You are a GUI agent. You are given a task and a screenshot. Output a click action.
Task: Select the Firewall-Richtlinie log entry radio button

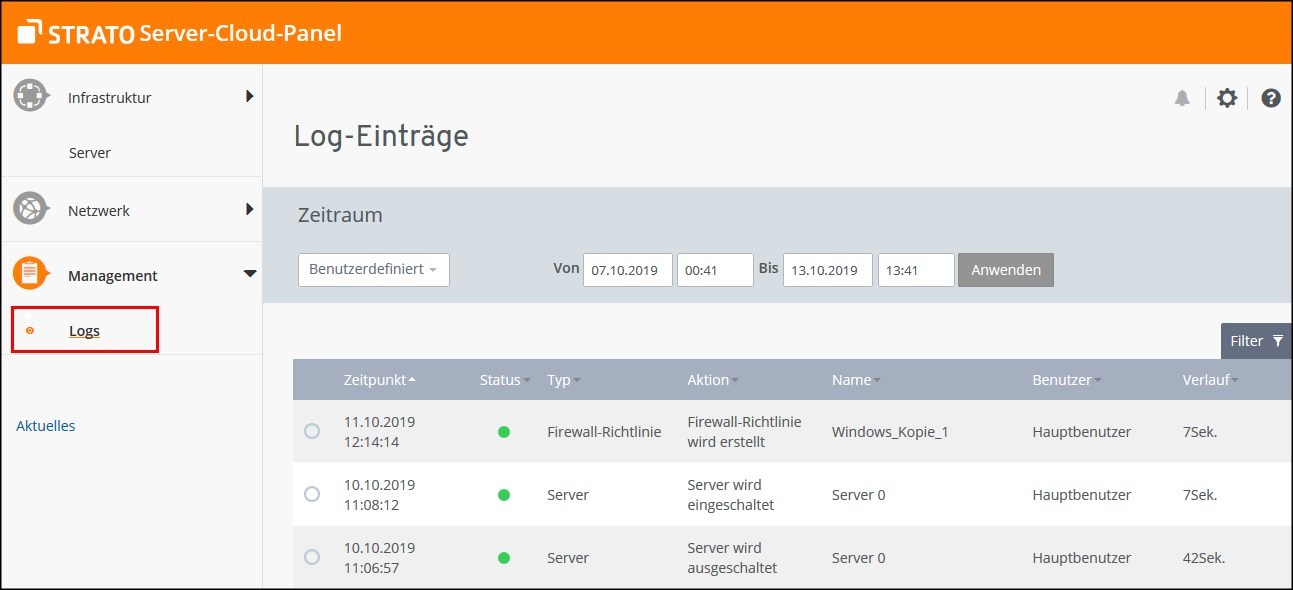pos(311,430)
